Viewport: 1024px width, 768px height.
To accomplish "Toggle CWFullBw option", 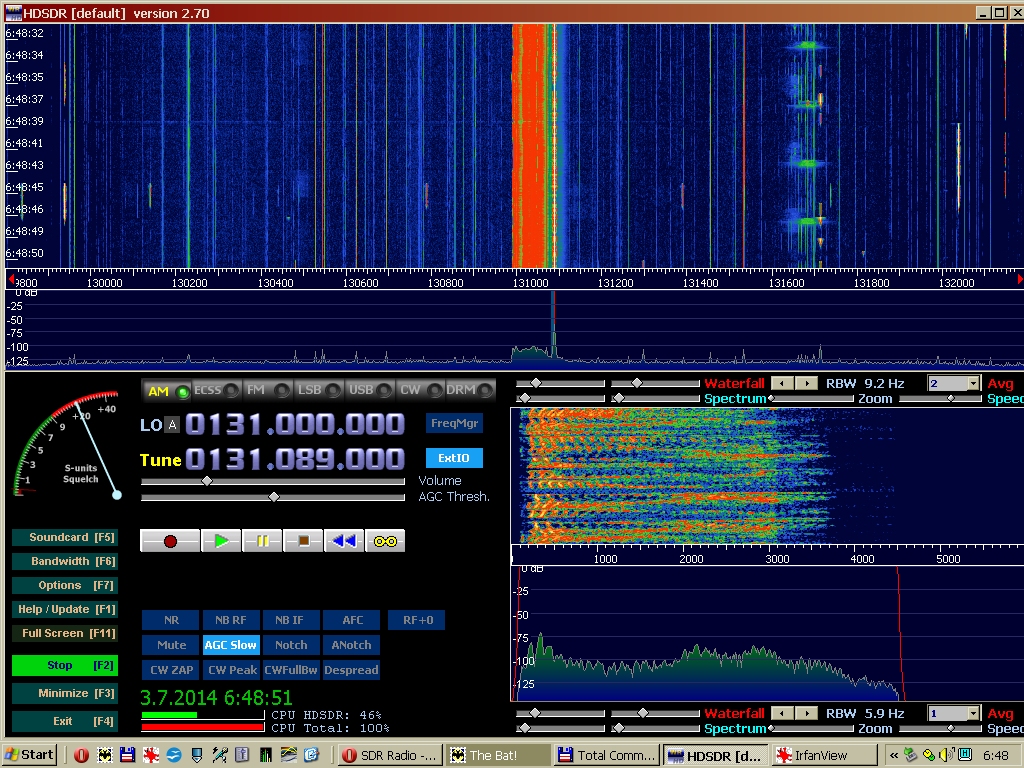I will [291, 669].
